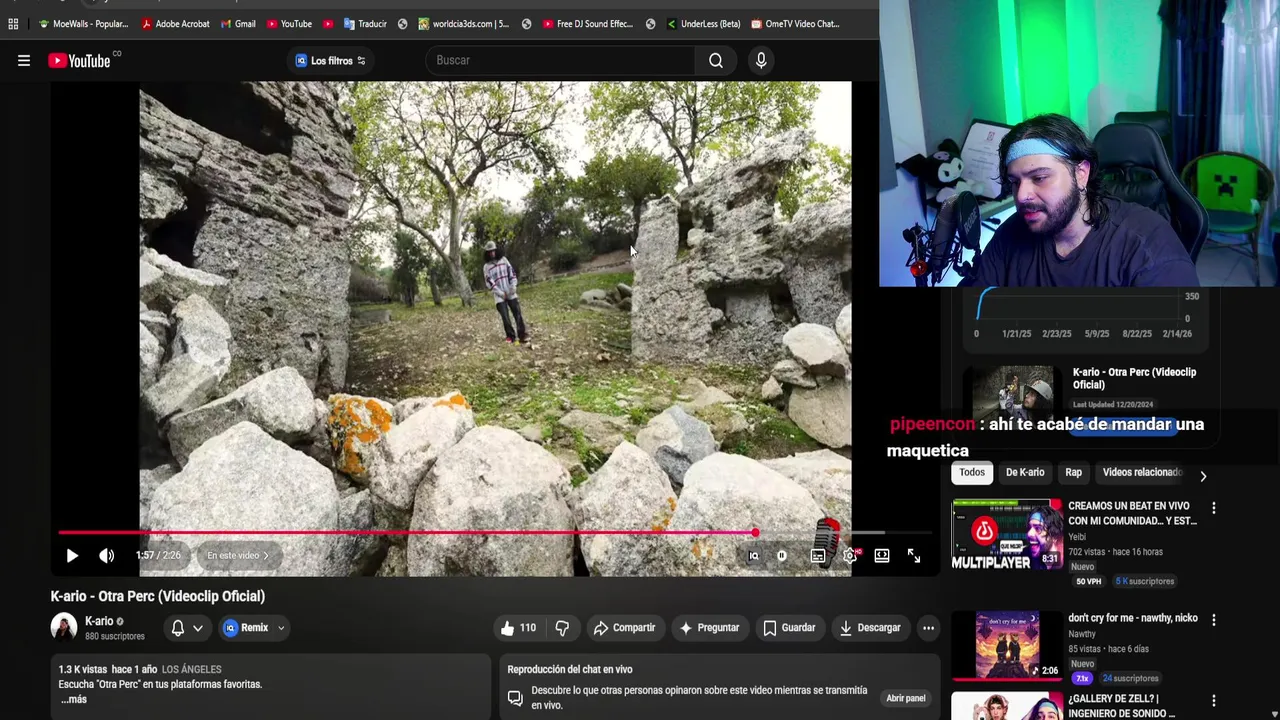The height and width of the screenshot is (720, 1280).
Task: Click the '7.1x' multiplier badge
Action: click(1082, 678)
